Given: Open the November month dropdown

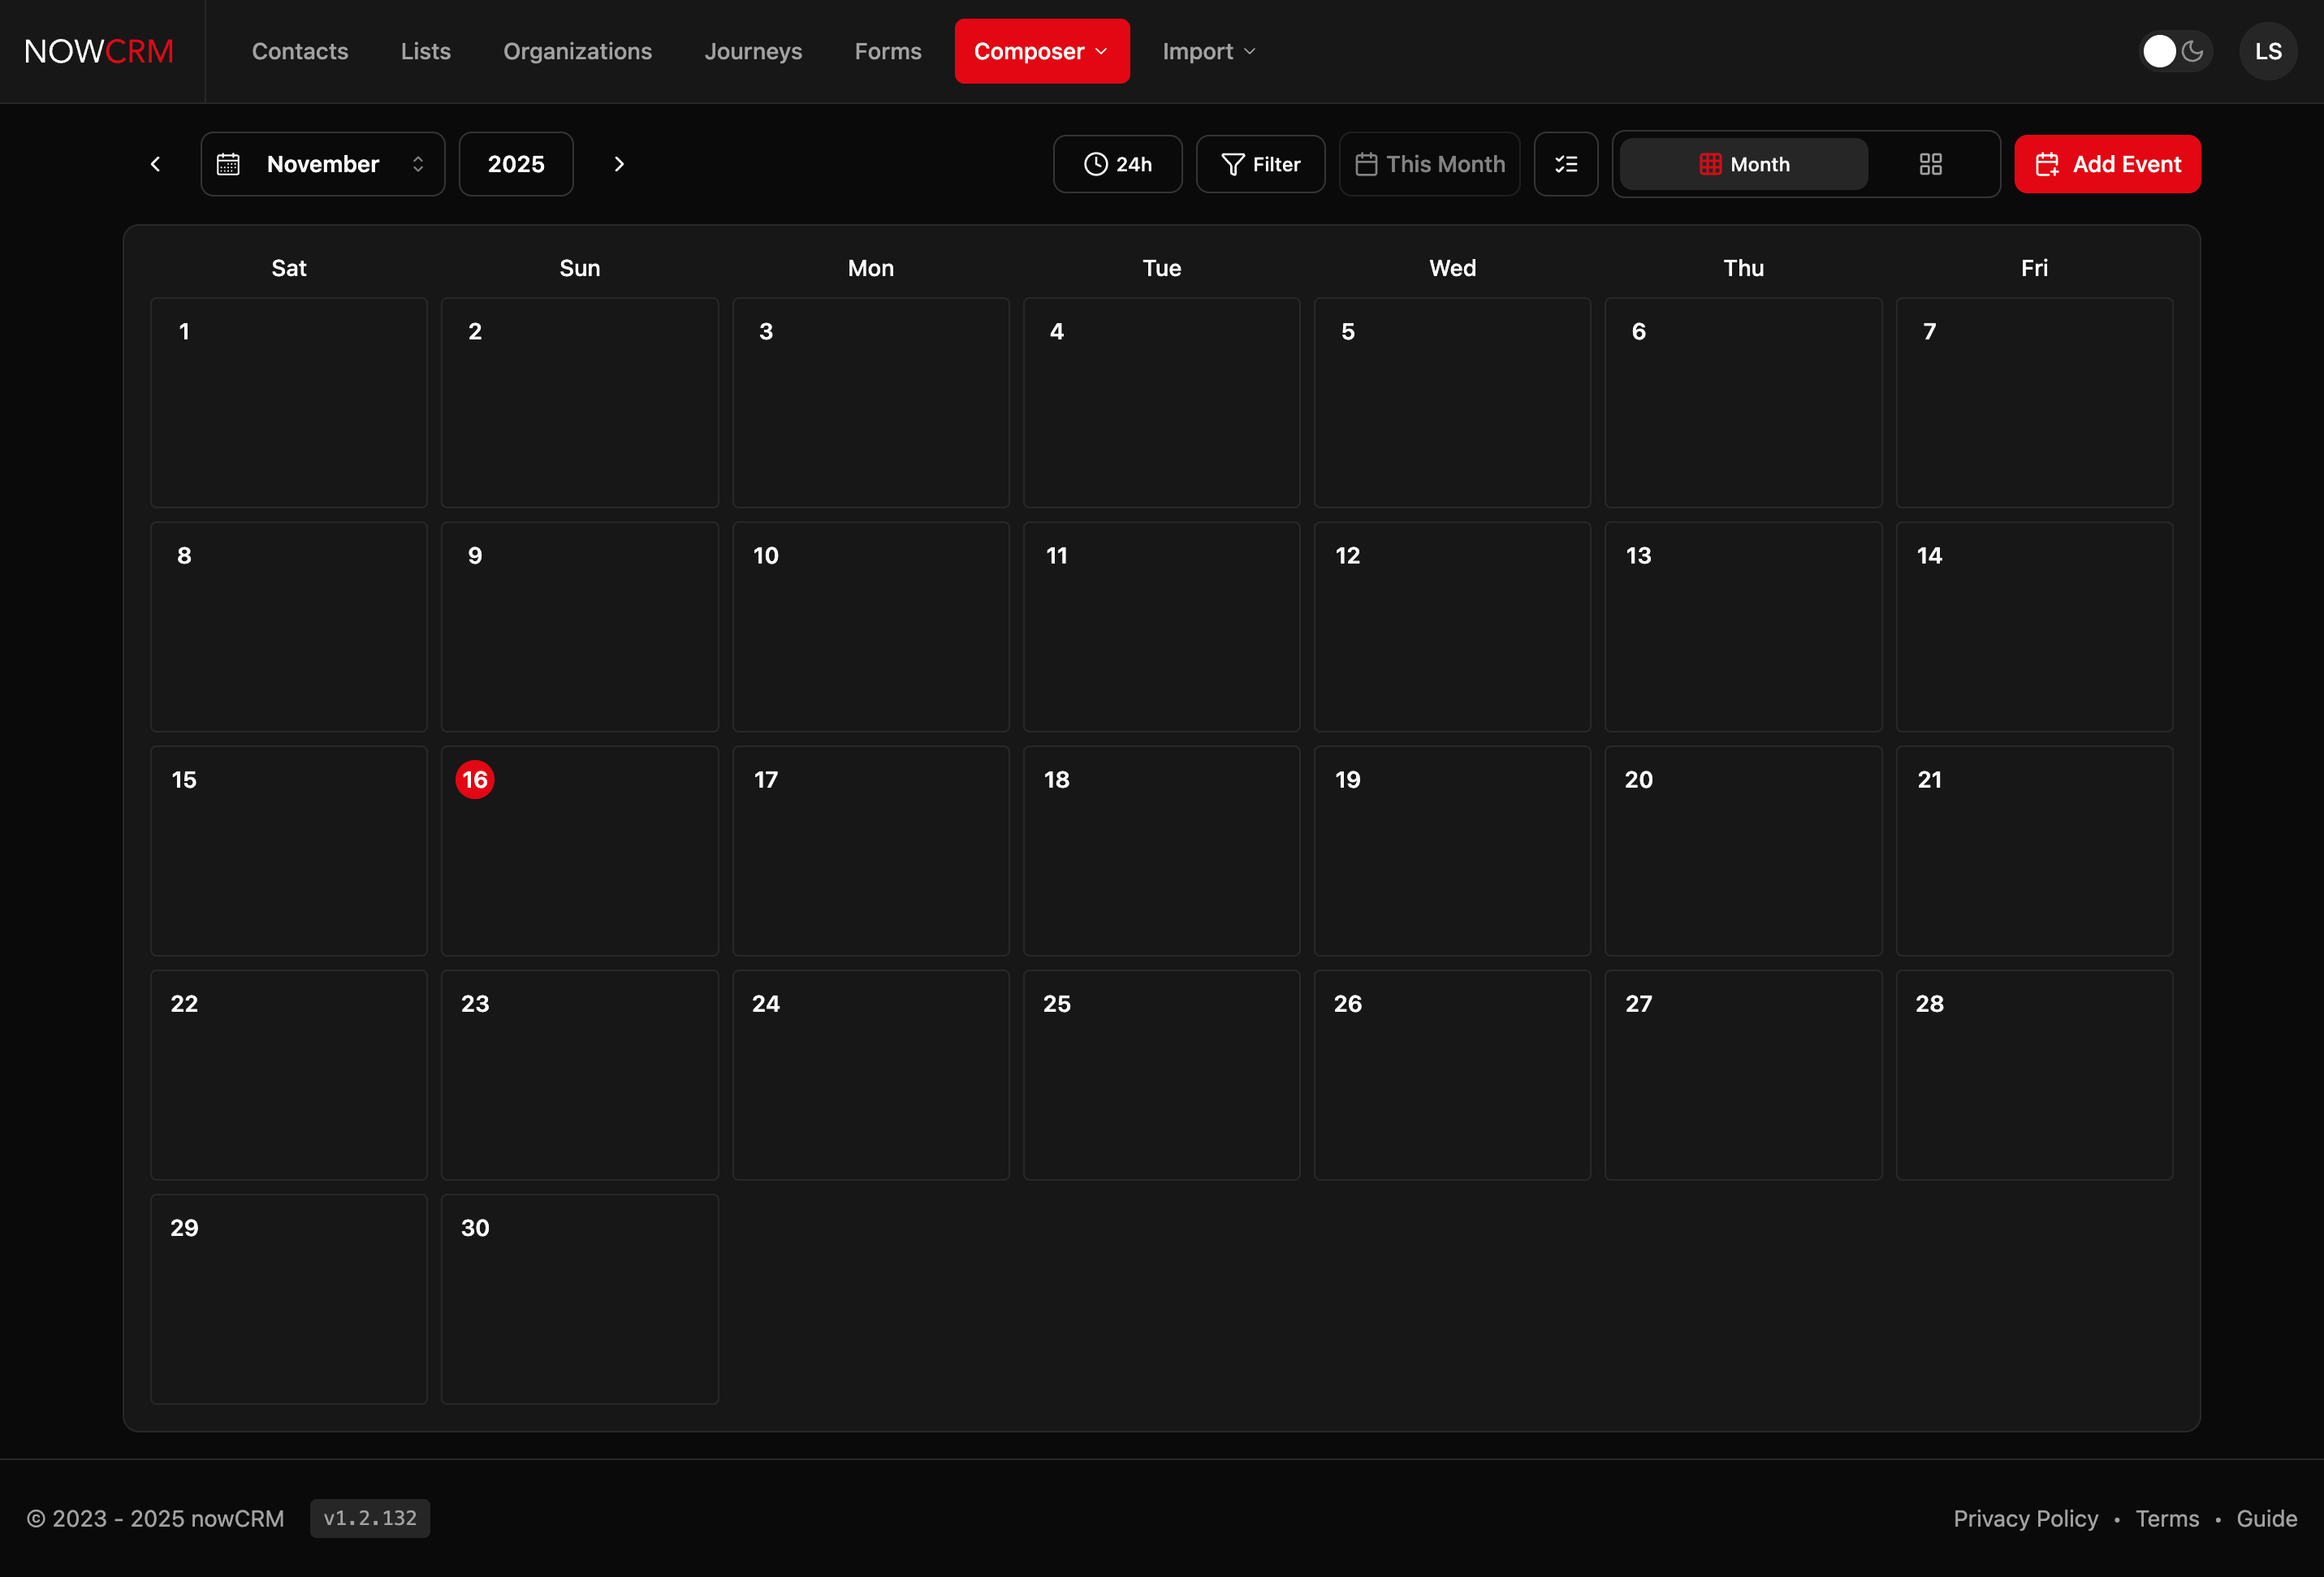Looking at the screenshot, I should point(322,163).
